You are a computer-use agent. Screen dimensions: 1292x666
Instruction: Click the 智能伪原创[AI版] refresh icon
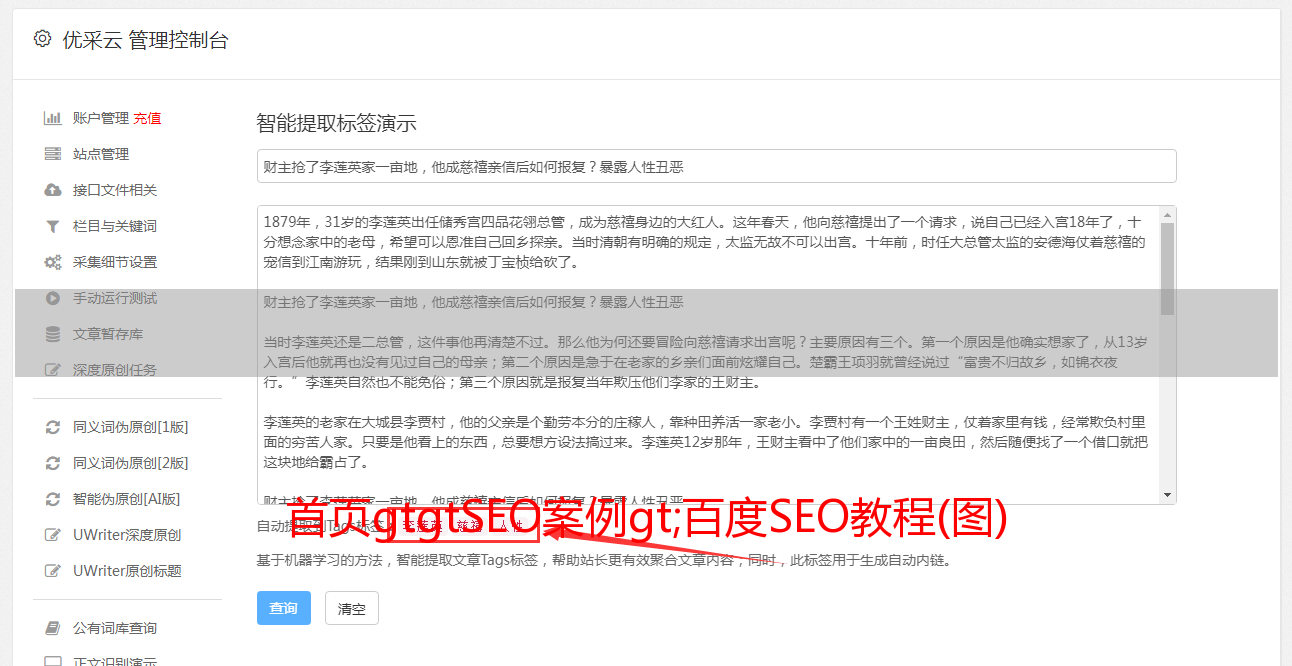pos(53,499)
